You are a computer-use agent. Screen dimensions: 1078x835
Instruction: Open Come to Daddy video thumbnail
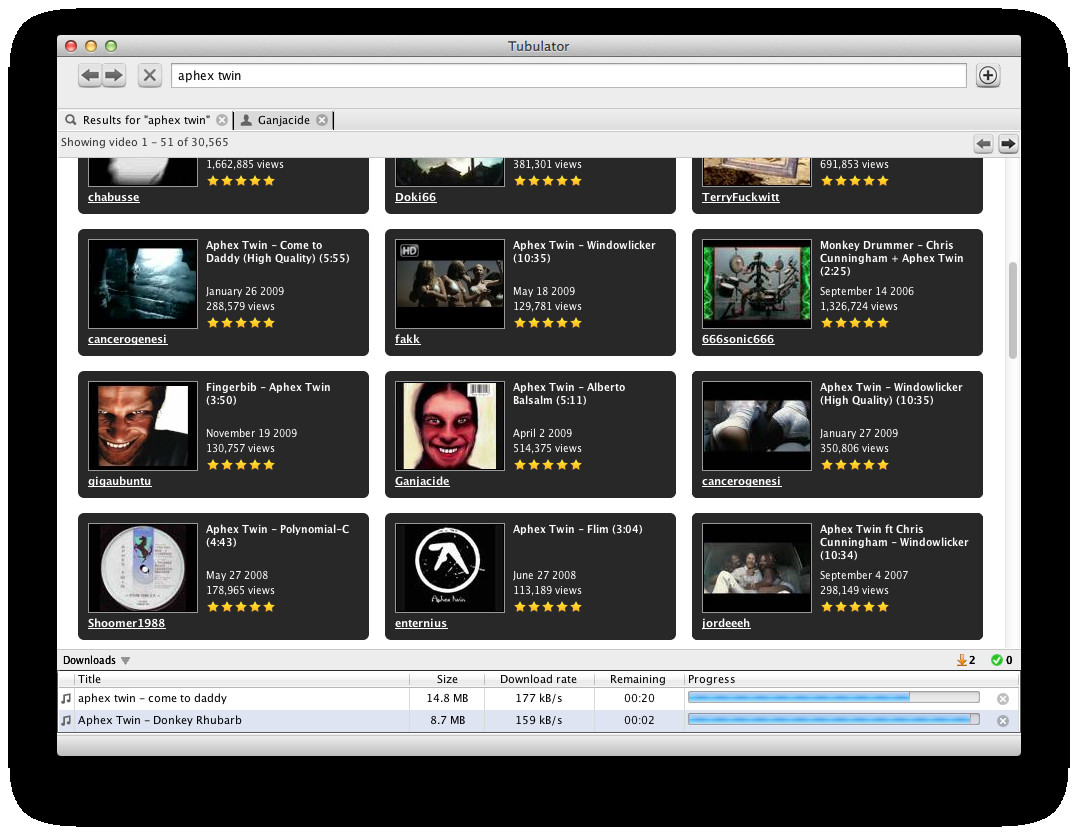coord(143,284)
